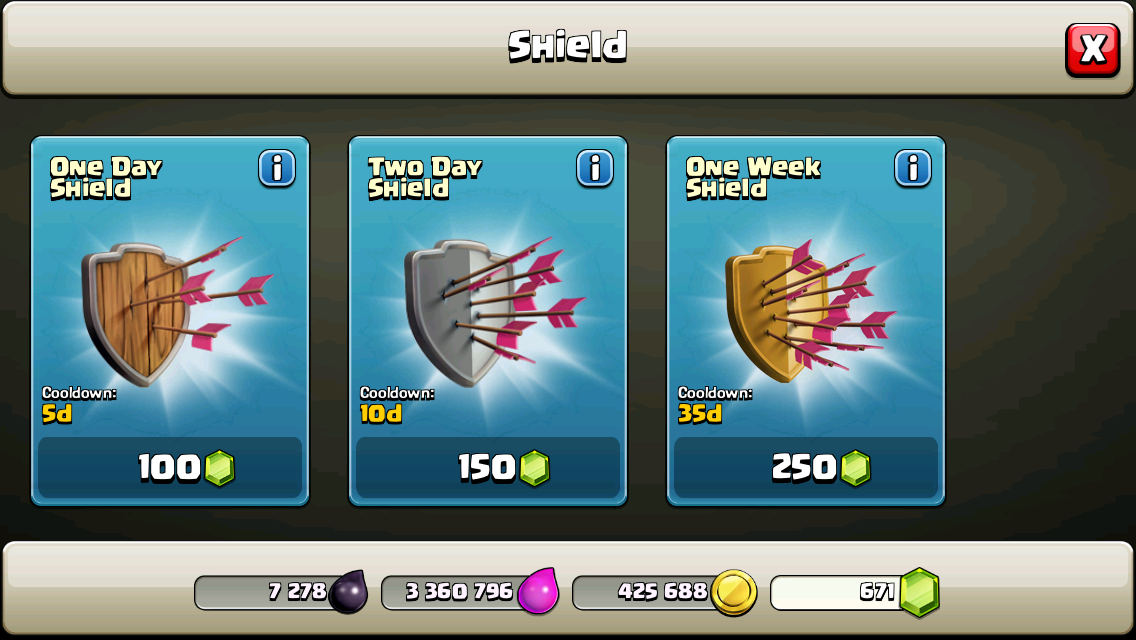Select the dark elixir counter showing 7 278
This screenshot has height=640, width=1136.
tap(281, 592)
